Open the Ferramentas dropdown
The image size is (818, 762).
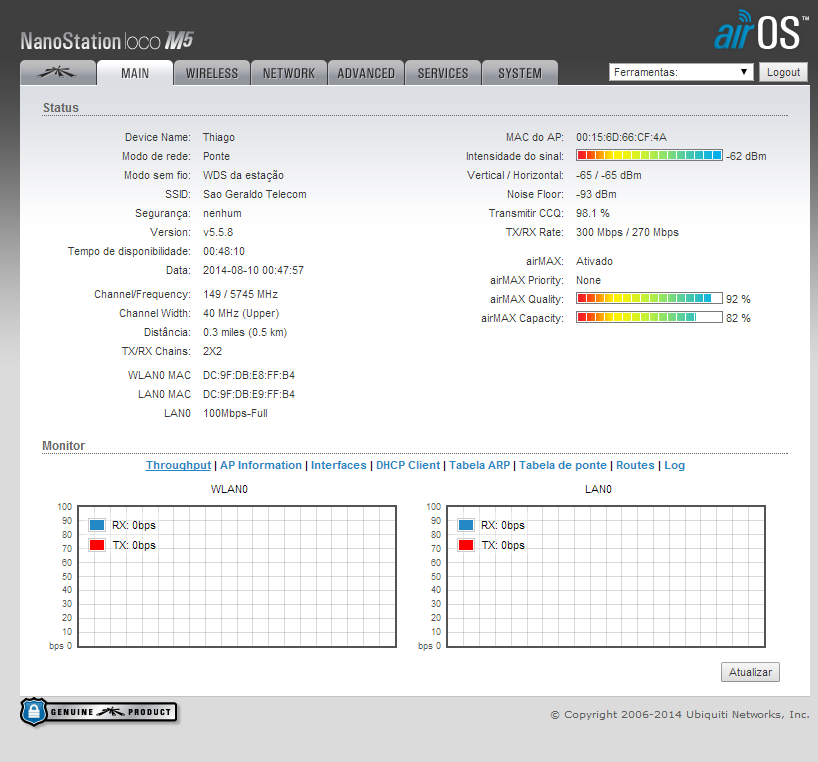pyautogui.click(x=681, y=72)
